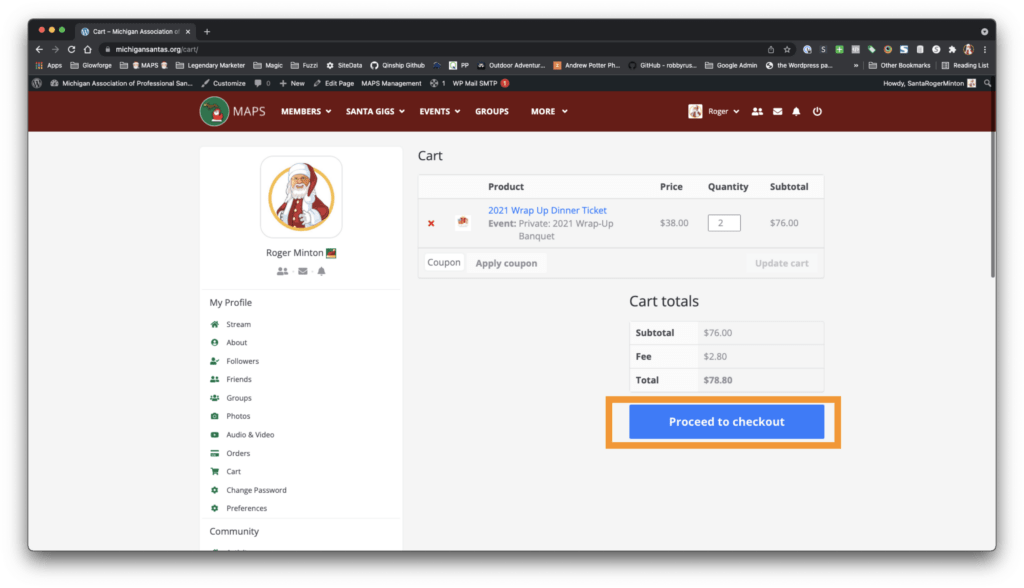The image size is (1024, 588).
Task: Click friends icon under Roger Minton's name
Action: click(282, 271)
